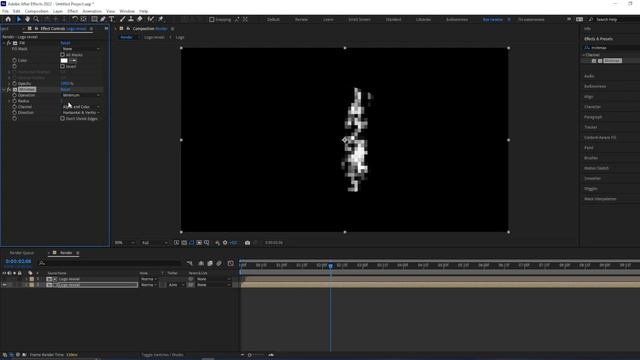Click Toggle Switches / Modes button

[x=162, y=355]
